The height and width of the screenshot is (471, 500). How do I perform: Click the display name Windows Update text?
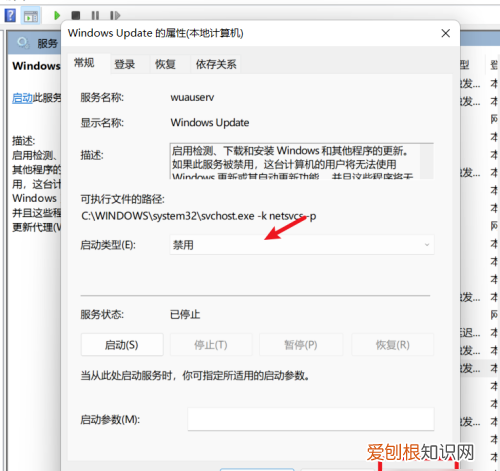(210, 123)
